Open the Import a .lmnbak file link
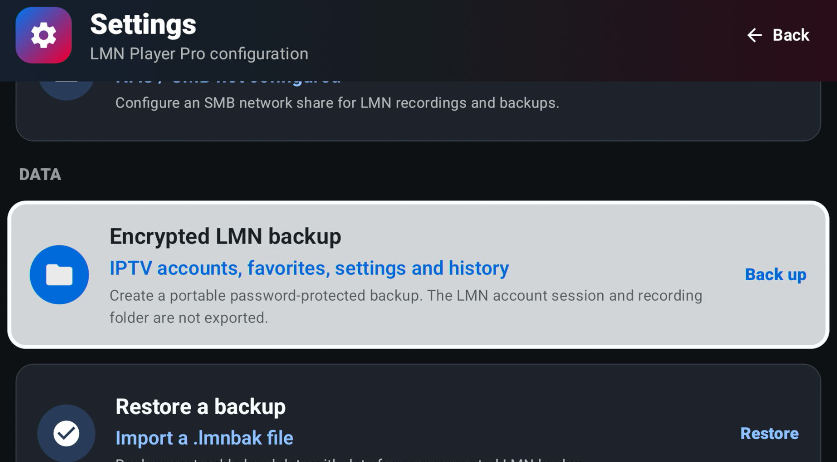The height and width of the screenshot is (462, 837). pos(204,438)
